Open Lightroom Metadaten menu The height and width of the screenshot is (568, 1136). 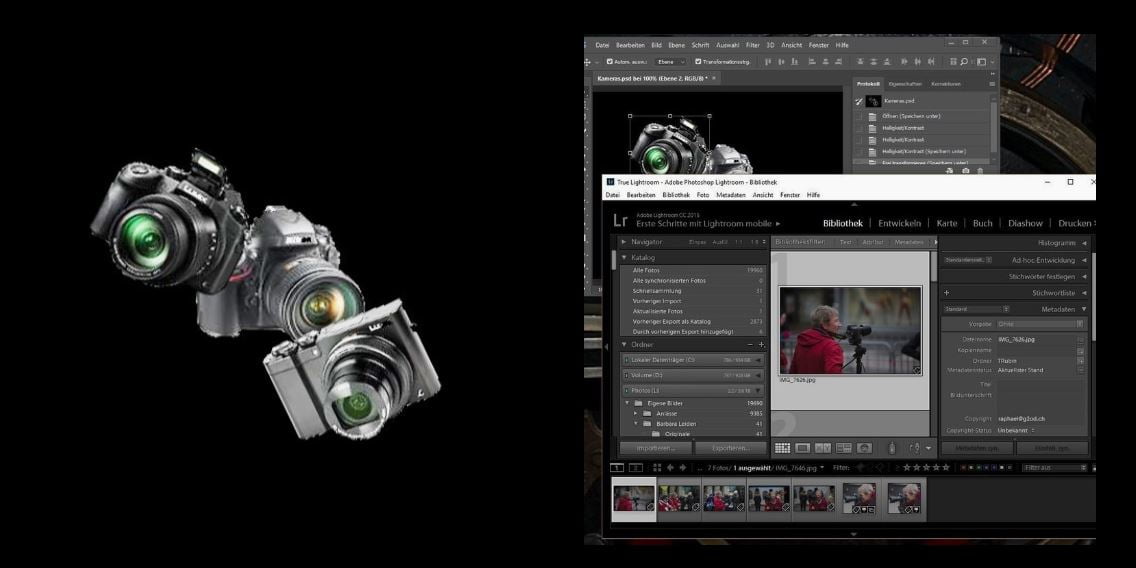(731, 195)
